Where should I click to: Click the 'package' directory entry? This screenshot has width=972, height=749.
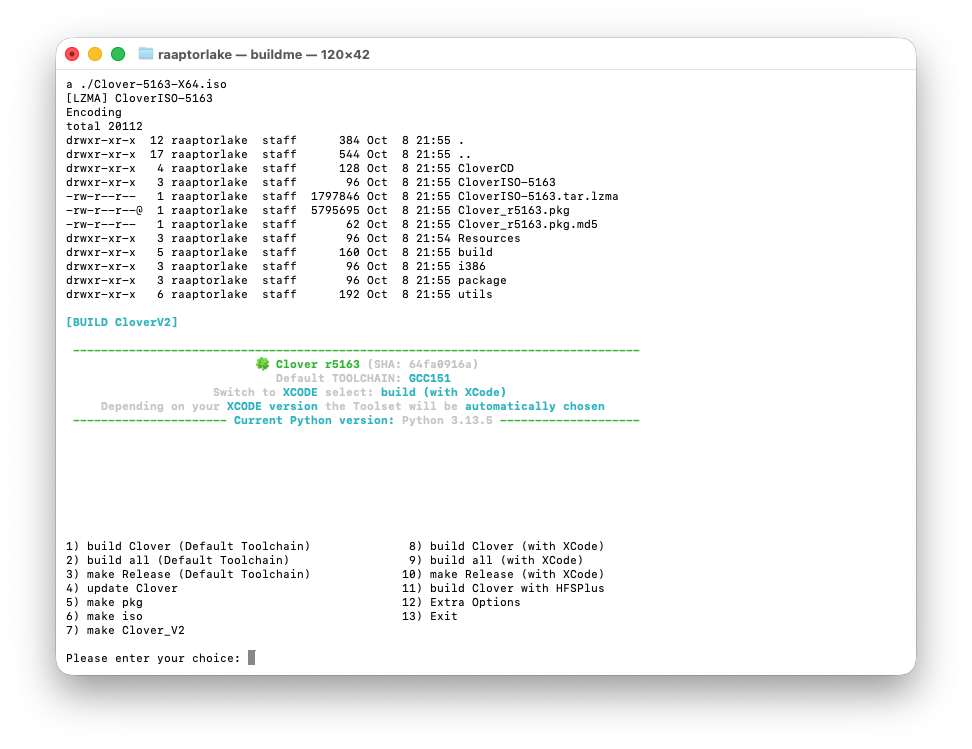point(482,281)
